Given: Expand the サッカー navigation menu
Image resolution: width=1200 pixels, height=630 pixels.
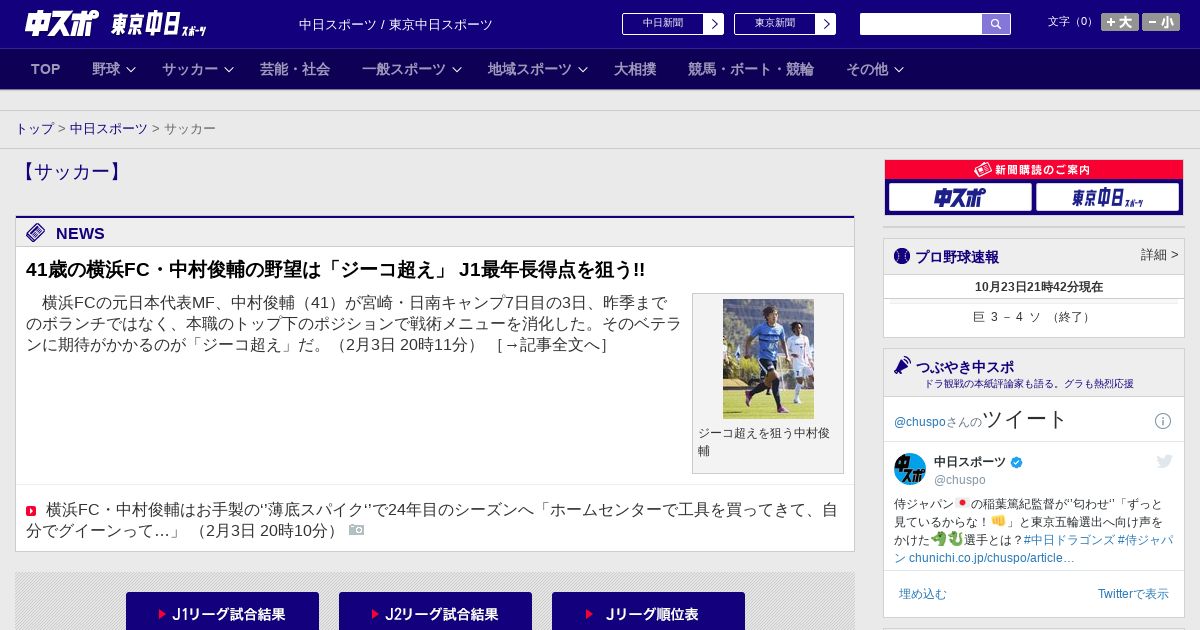Looking at the screenshot, I should point(198,69).
